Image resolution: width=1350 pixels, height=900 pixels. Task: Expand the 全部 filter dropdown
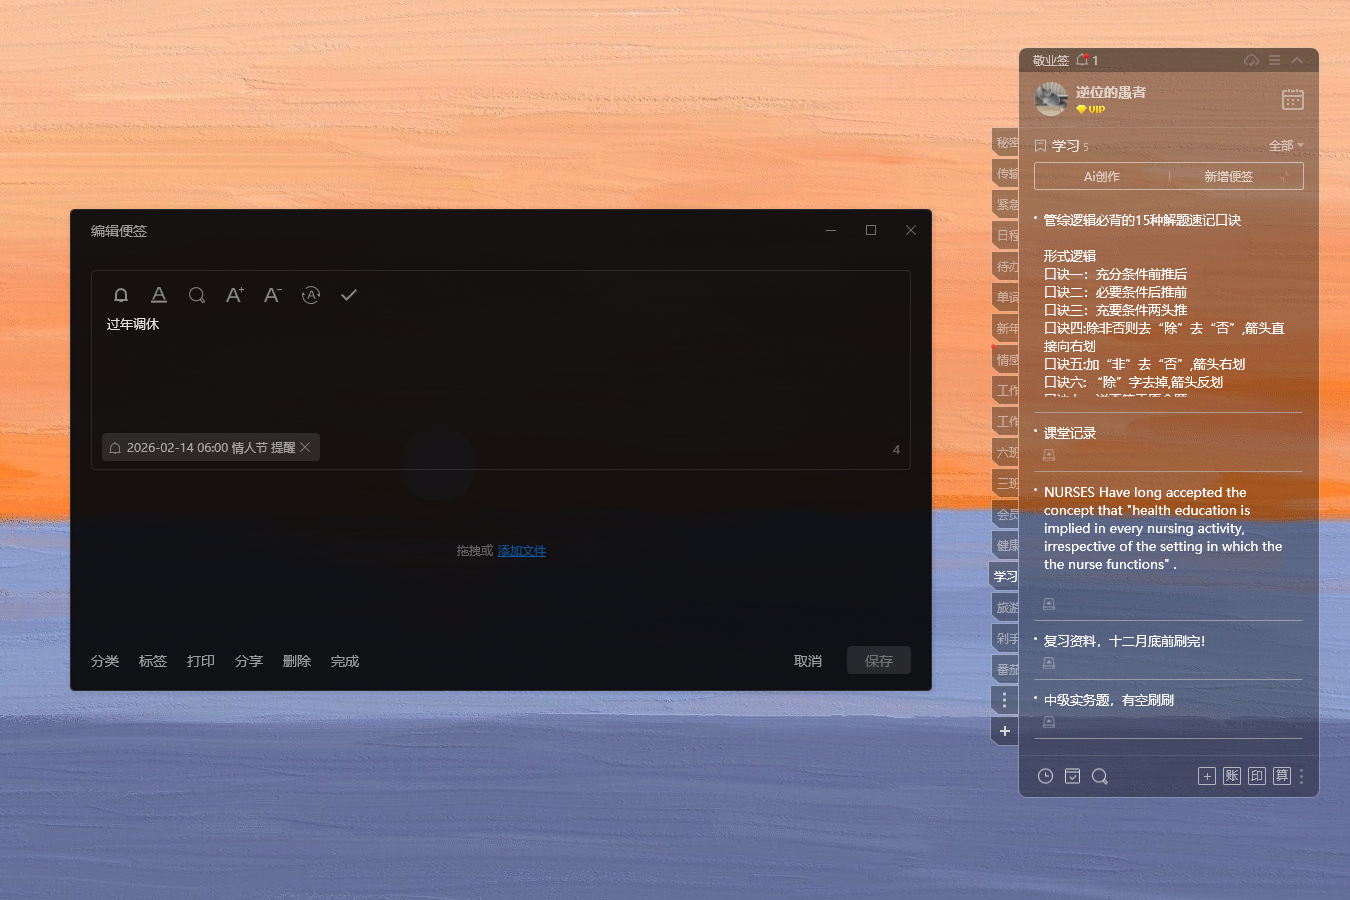pyautogui.click(x=1285, y=146)
